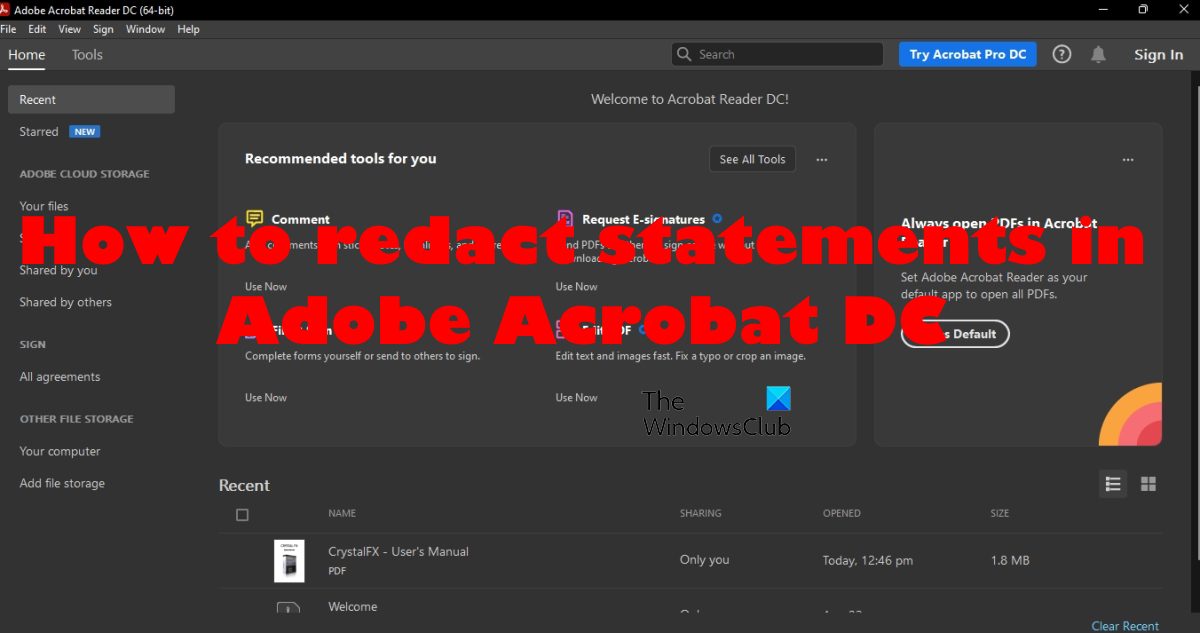
Task: Click 'Only you' sharing cell for CrystalFX
Action: coord(704,560)
